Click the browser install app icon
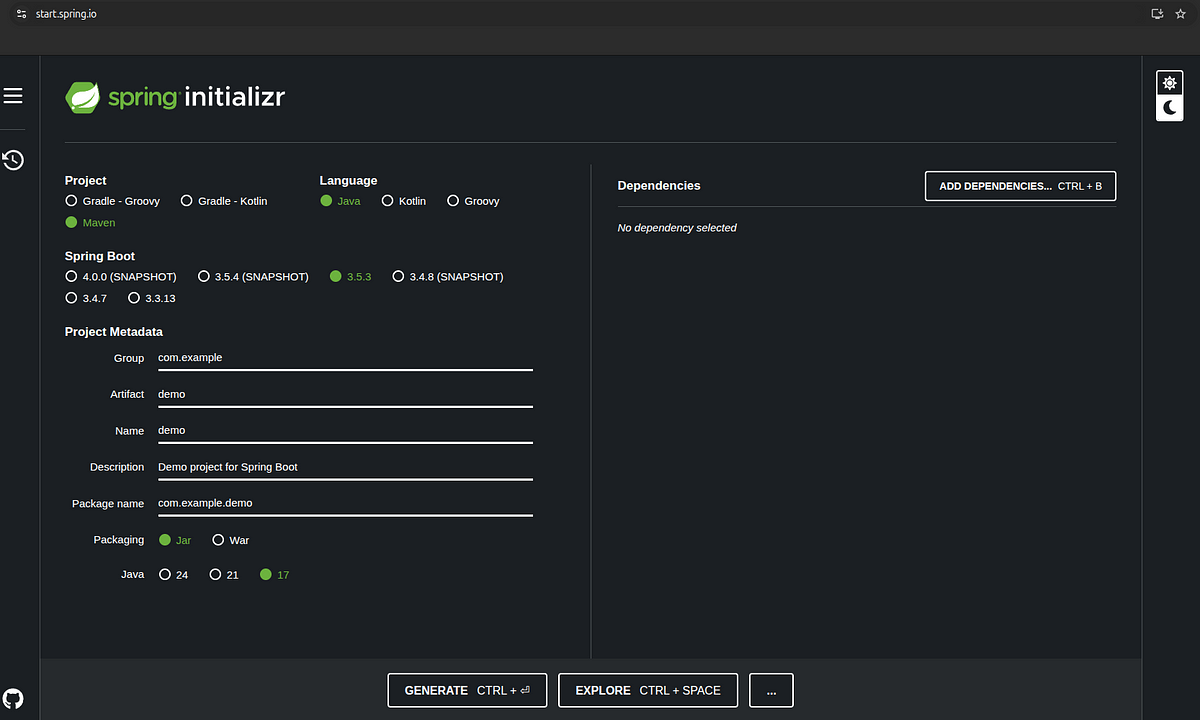This screenshot has width=1200, height=720. [1157, 14]
